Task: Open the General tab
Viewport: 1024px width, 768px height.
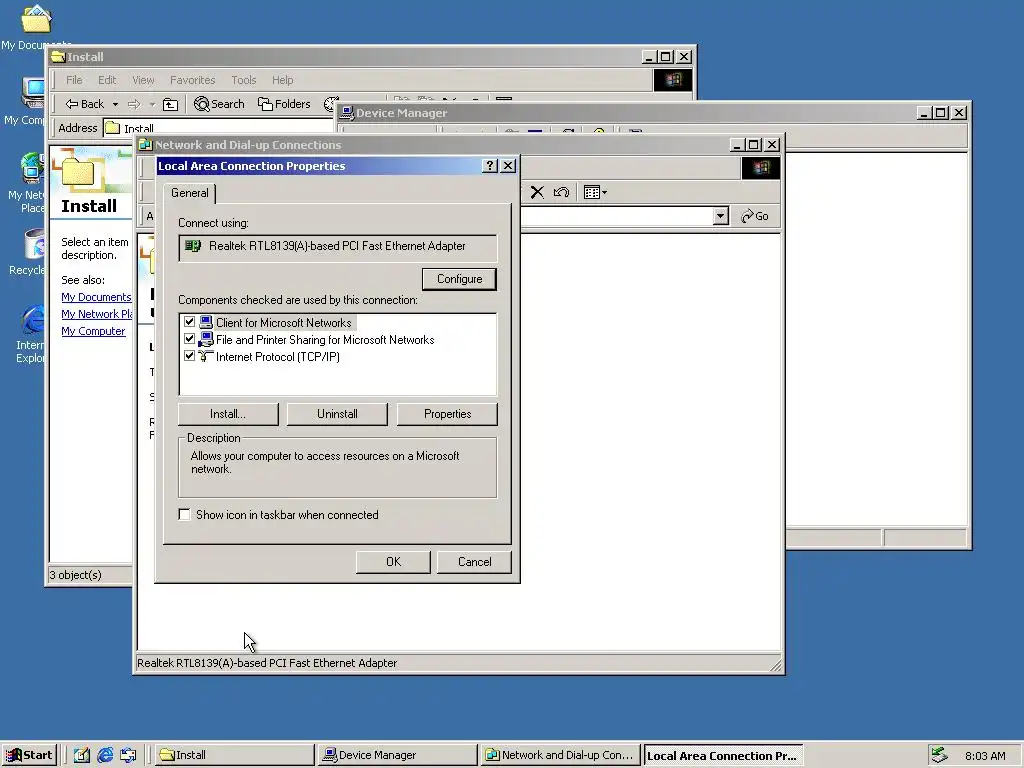Action: click(189, 193)
